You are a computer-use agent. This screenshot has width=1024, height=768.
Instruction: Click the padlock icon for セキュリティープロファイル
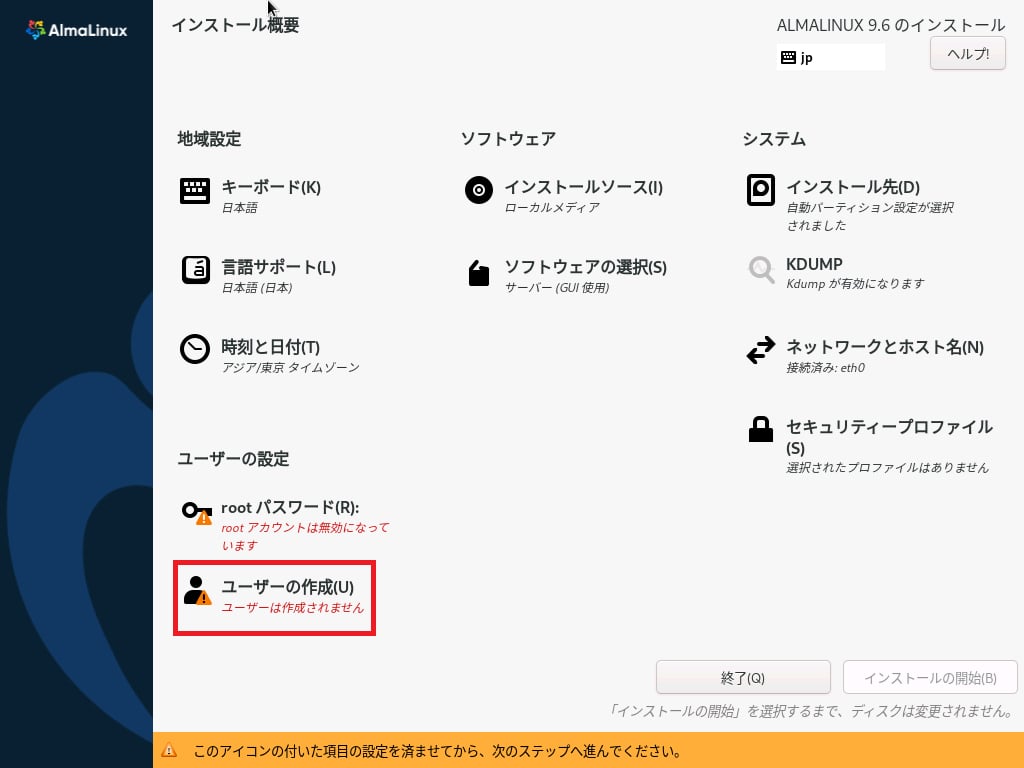(761, 430)
